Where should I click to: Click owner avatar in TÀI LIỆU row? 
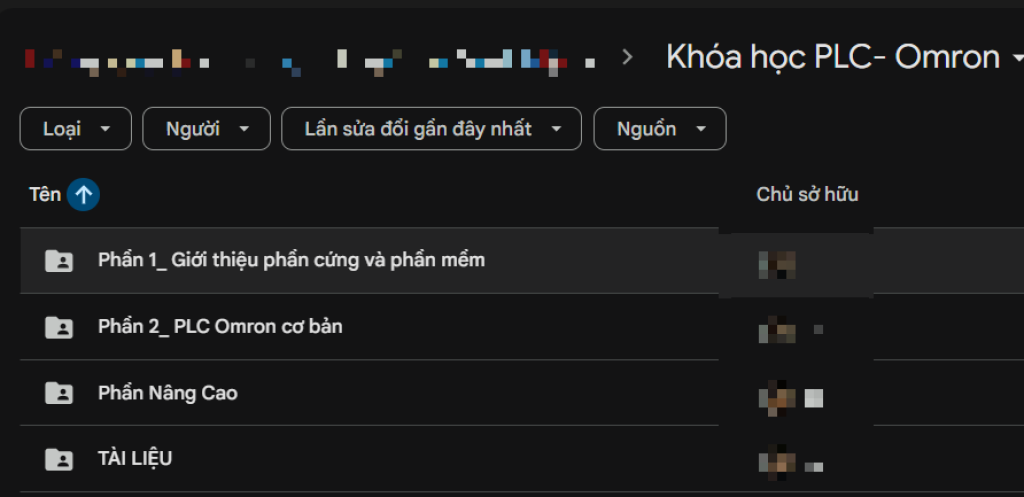777,462
